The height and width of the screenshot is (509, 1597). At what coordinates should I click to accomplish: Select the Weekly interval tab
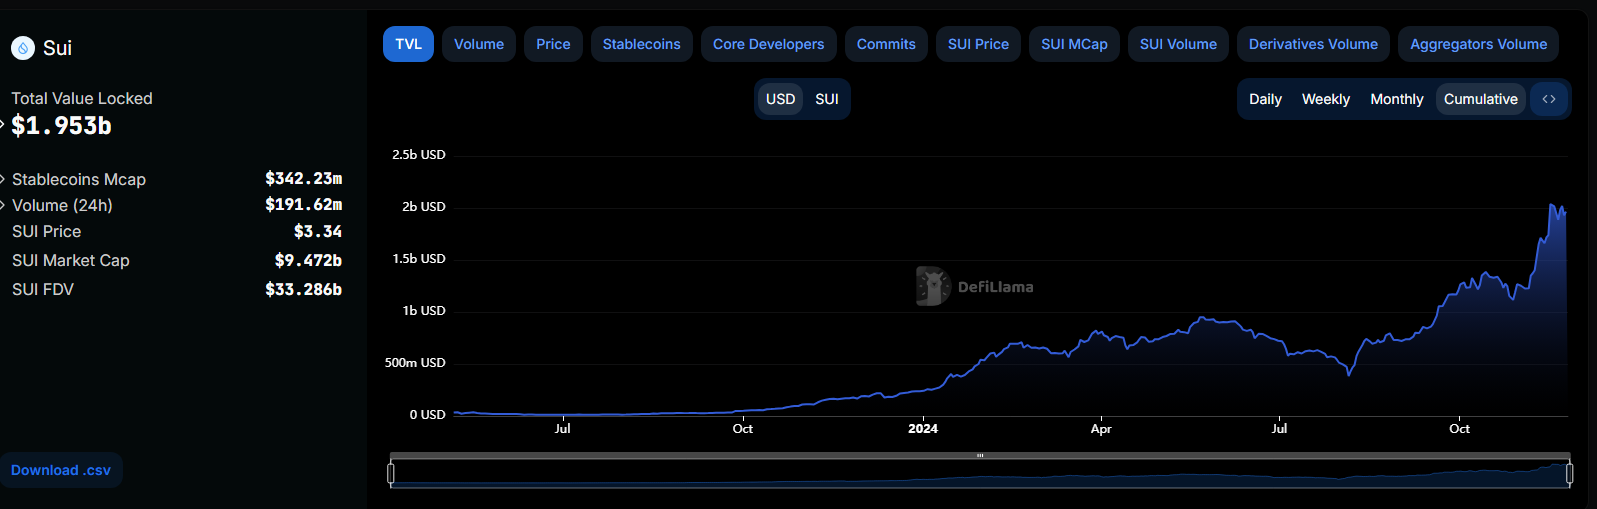coord(1325,99)
